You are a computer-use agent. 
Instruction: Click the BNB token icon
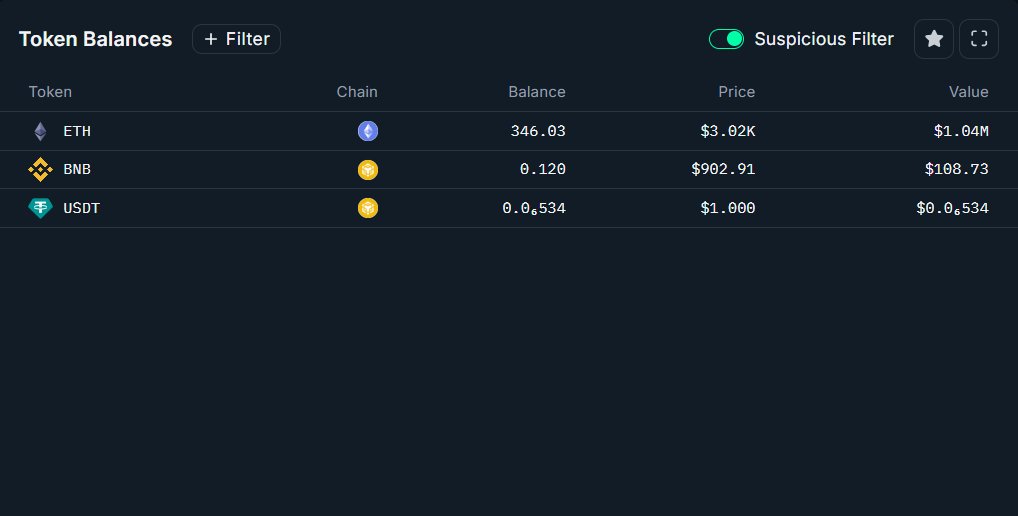40,170
